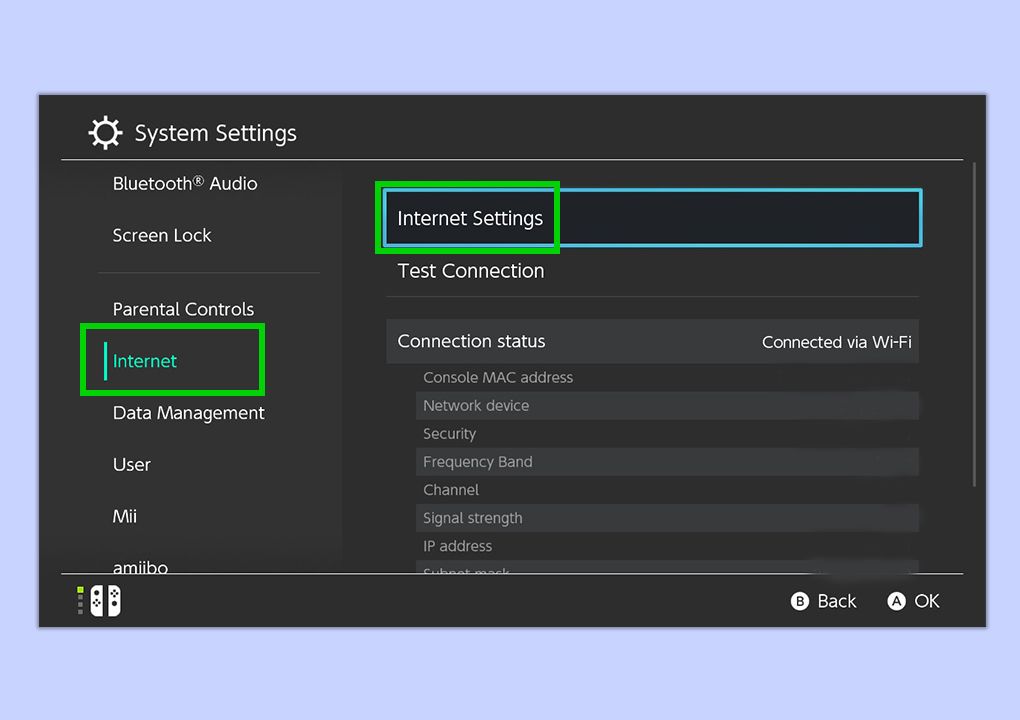Open the User settings section
The width and height of the screenshot is (1020, 720).
(131, 464)
